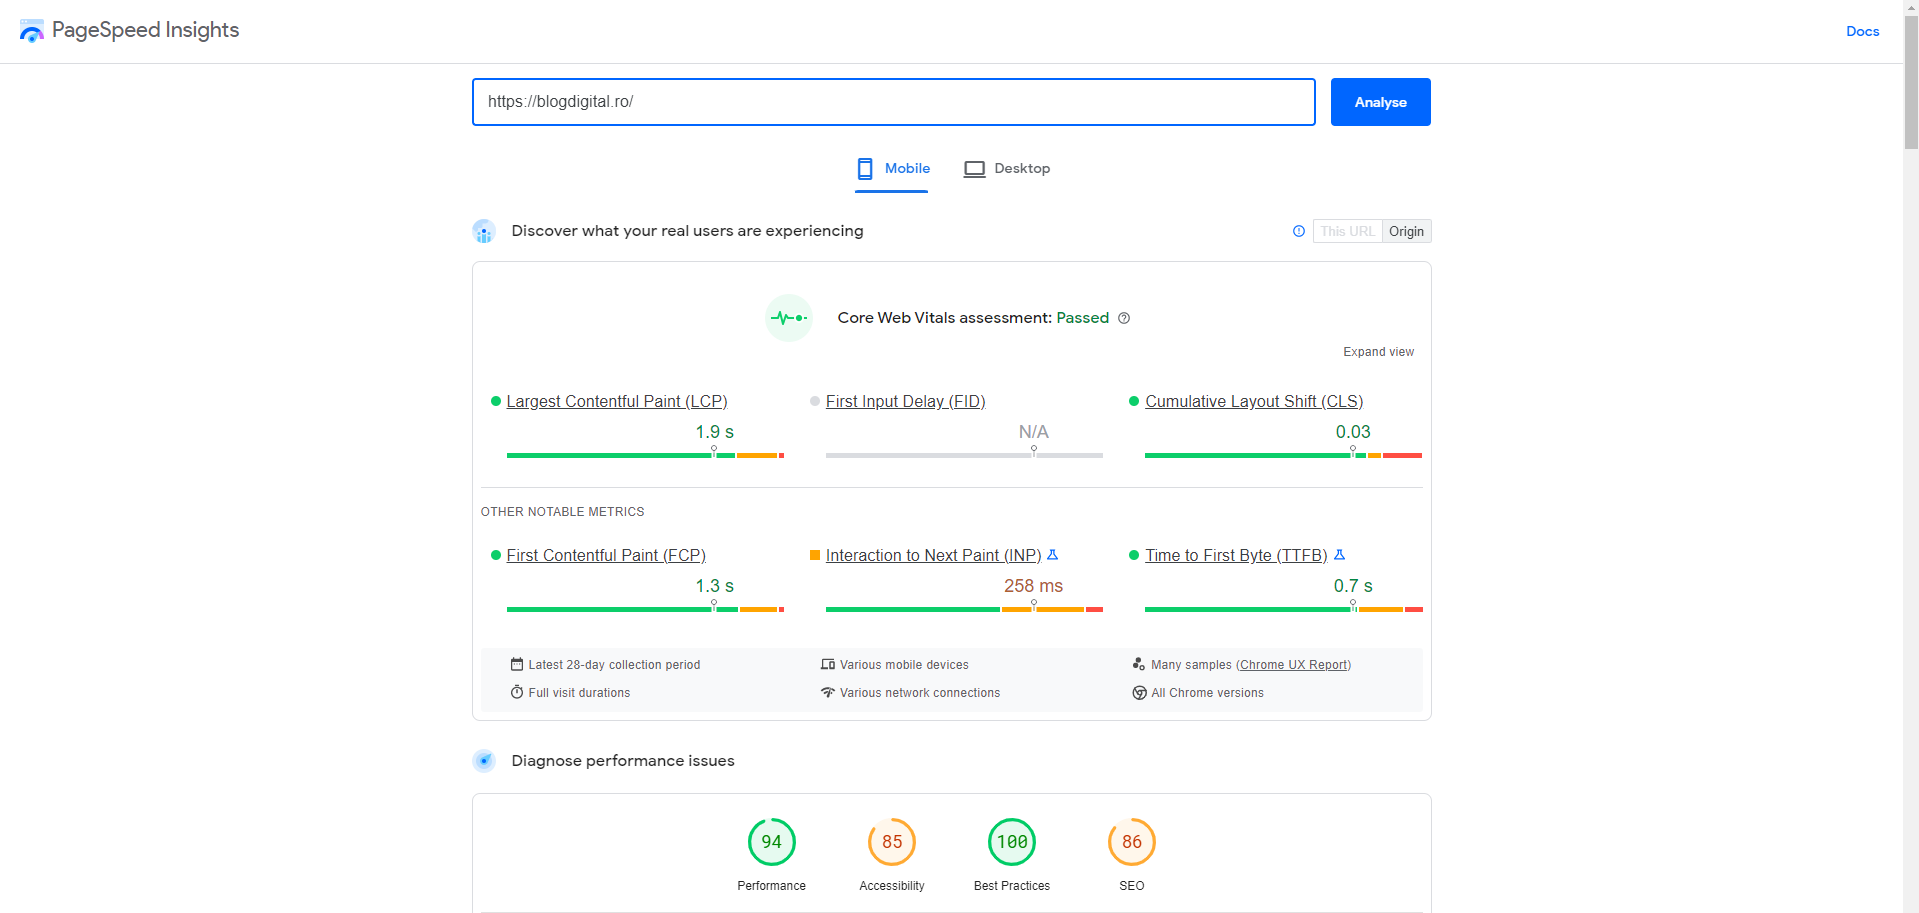Click the experimental flask icon beside Interaction to Next Paint
Image resolution: width=1919 pixels, height=913 pixels.
(x=1053, y=554)
